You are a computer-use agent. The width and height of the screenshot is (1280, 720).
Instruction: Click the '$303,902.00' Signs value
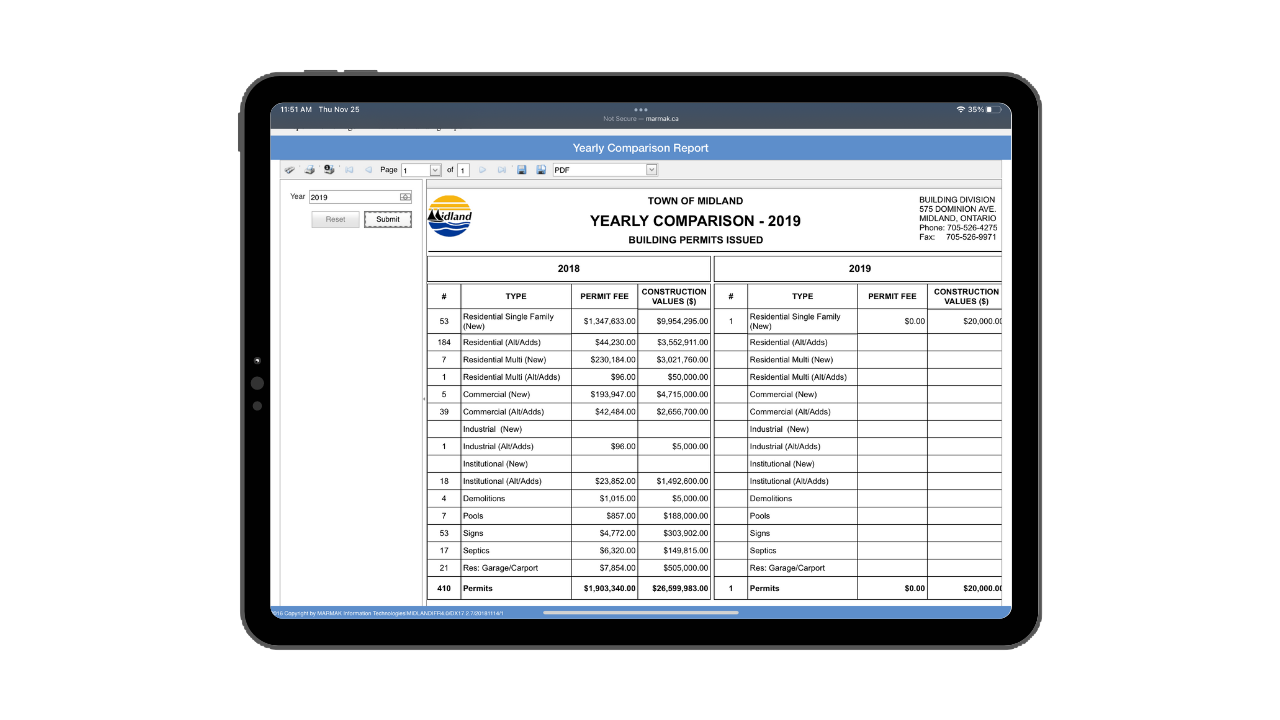click(685, 533)
